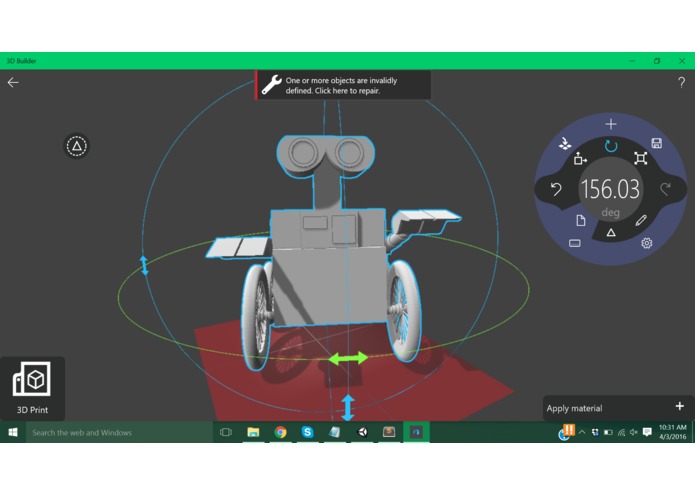Select the Scale tool icon
Screen dimensions: 695x494
pos(640,158)
